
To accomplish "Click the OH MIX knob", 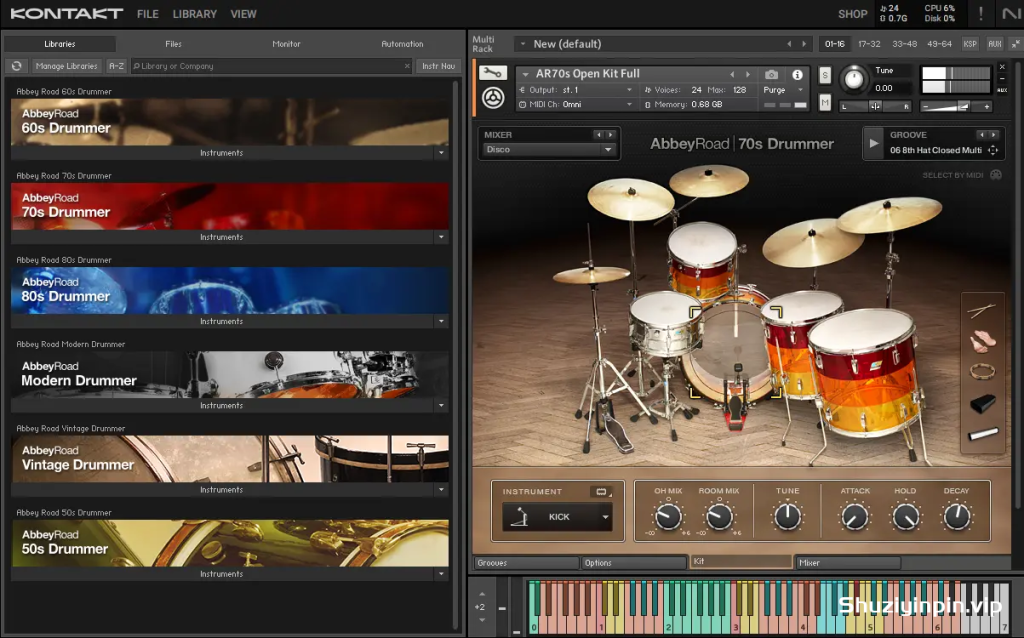I will [x=668, y=517].
